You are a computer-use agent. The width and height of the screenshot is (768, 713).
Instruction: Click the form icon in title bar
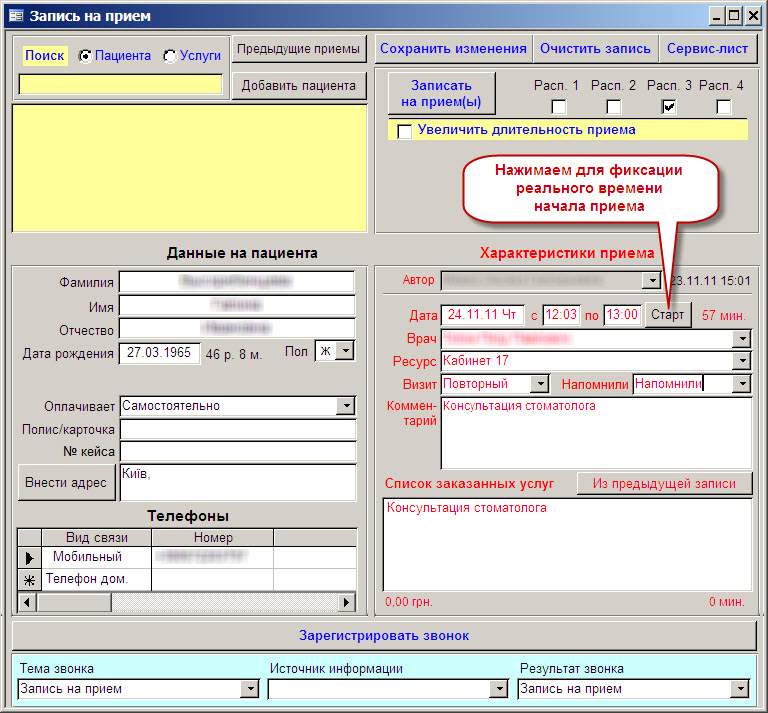[16, 16]
